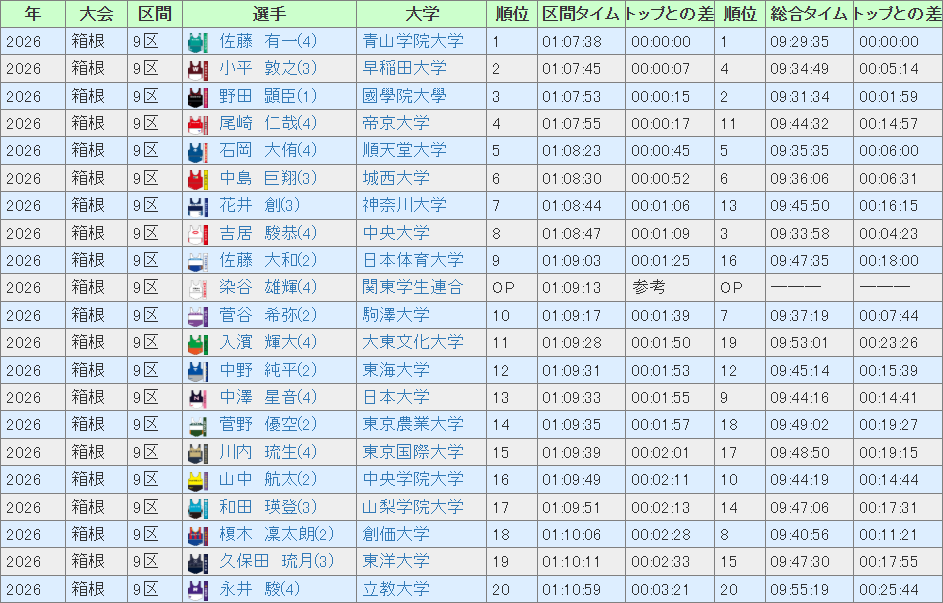This screenshot has height=603, width=943.
Task: Select the uniform icon beside 山中 航太
Action: point(197,480)
